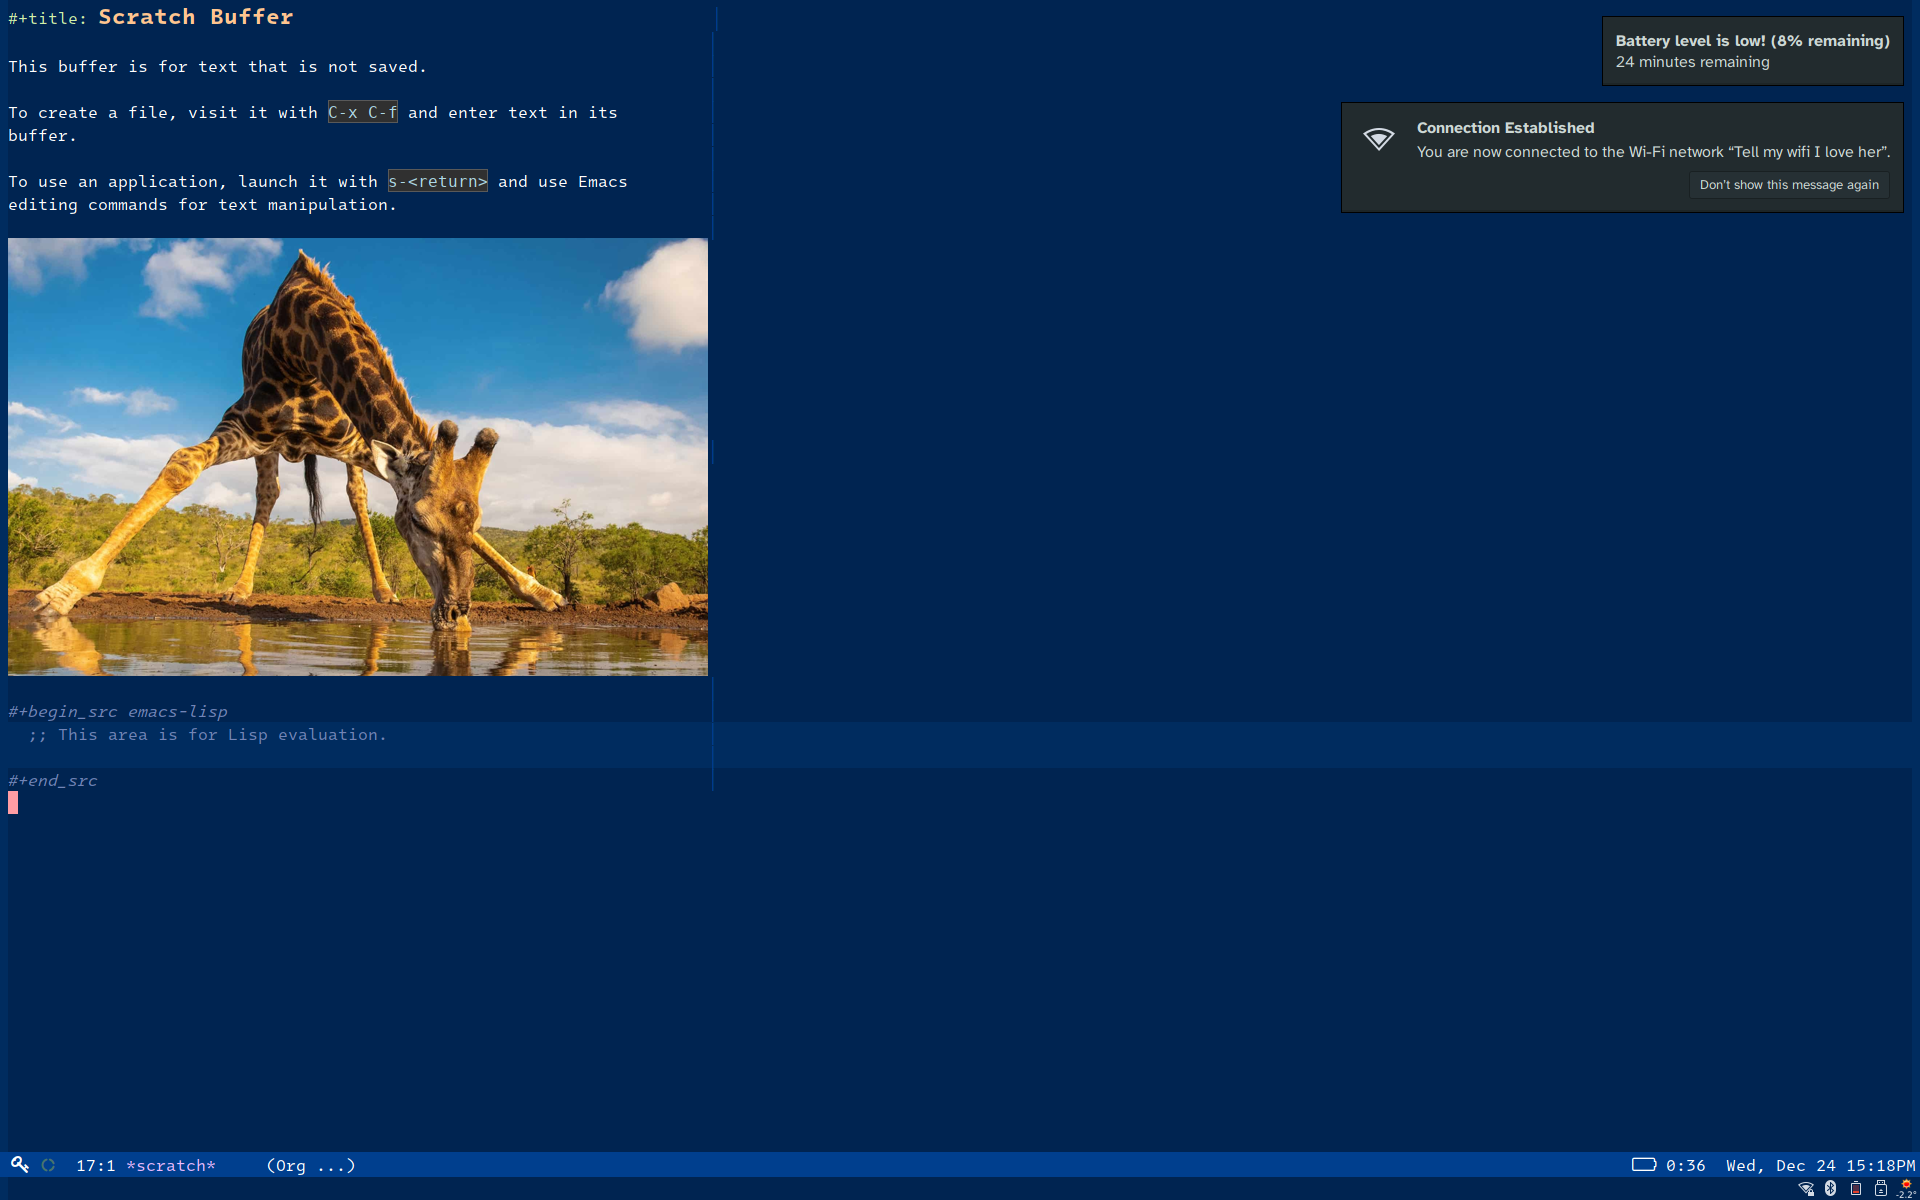
Task: Expand the (Org ...) mode indicator
Action: (x=311, y=1166)
